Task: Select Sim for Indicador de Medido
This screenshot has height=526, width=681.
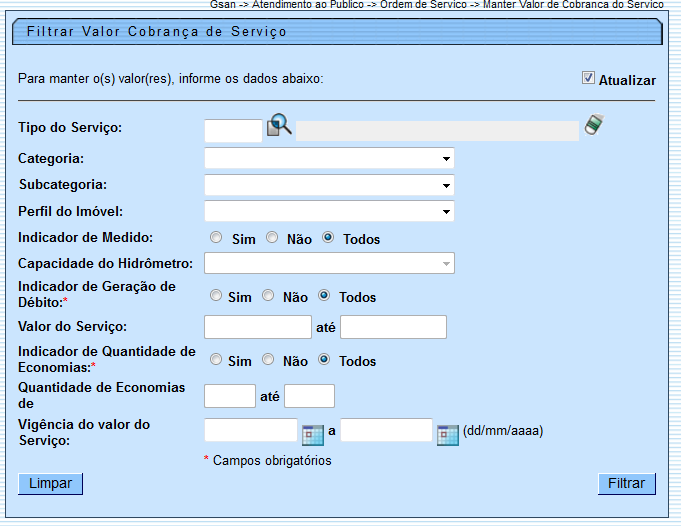Action: tap(216, 238)
